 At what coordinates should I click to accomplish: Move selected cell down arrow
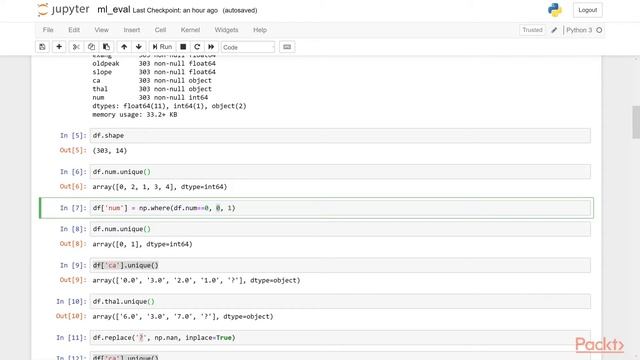(139, 47)
